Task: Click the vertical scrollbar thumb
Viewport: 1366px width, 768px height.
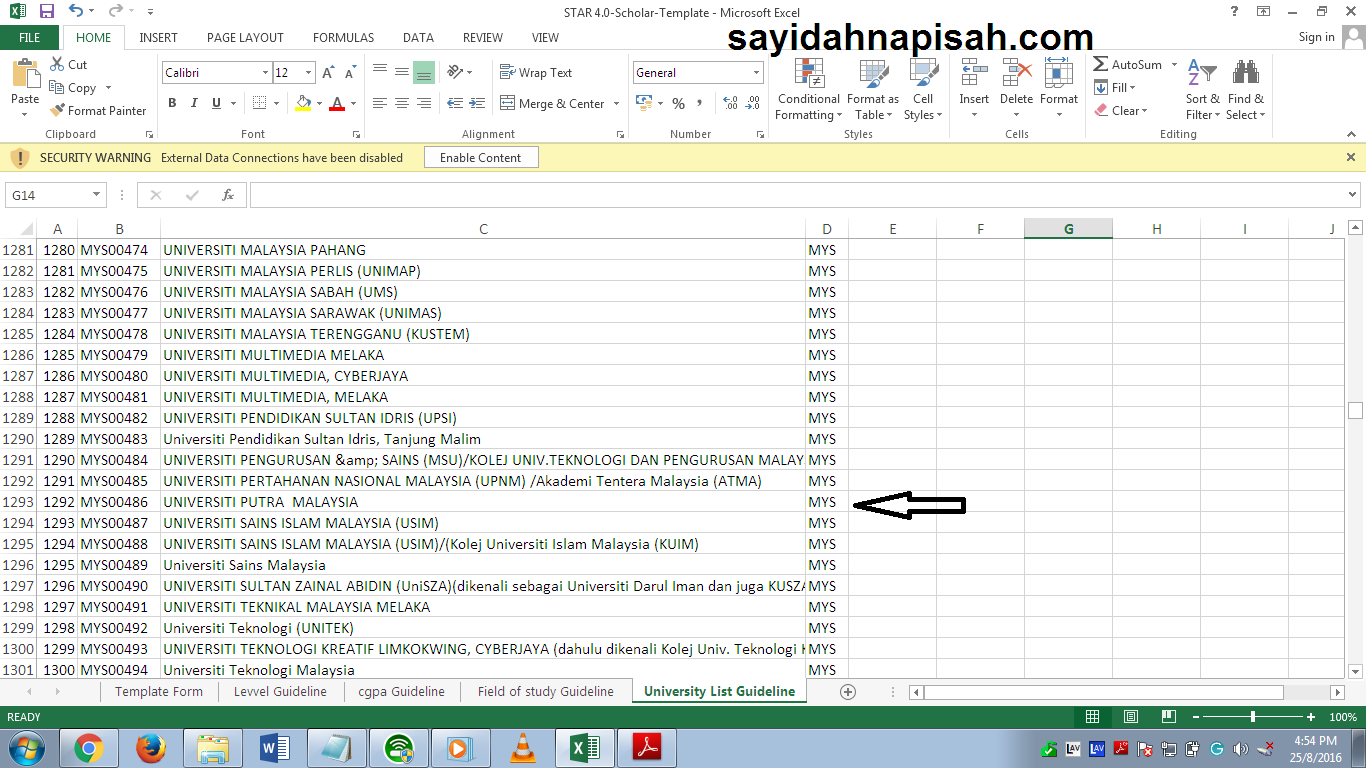Action: [1355, 410]
